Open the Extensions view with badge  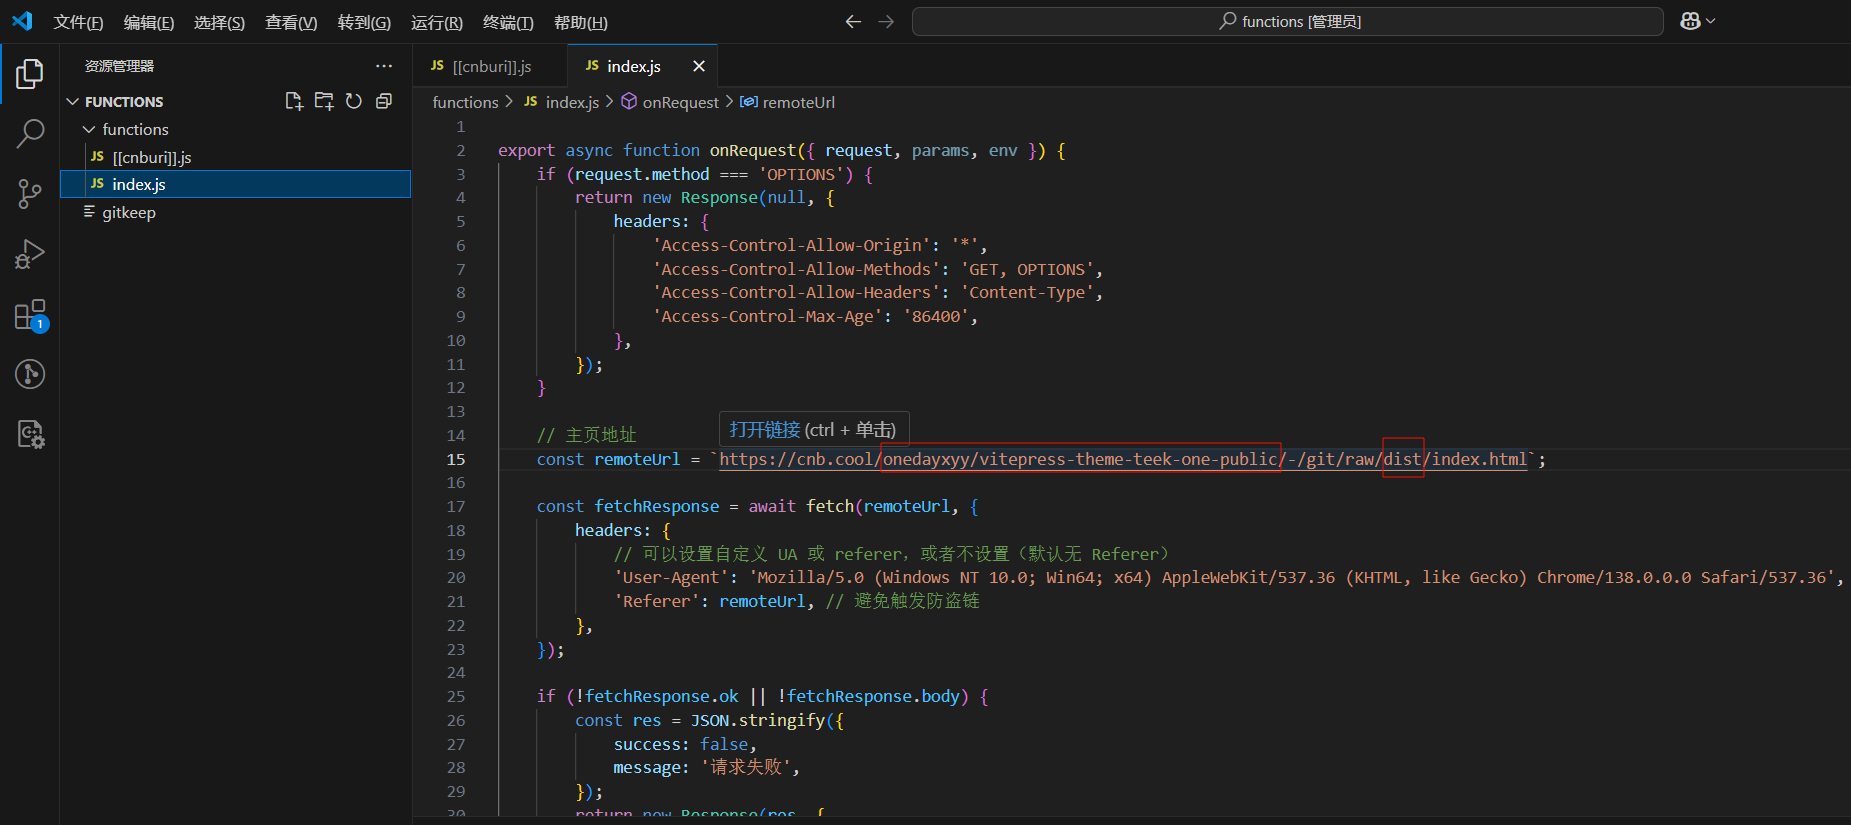(x=30, y=315)
